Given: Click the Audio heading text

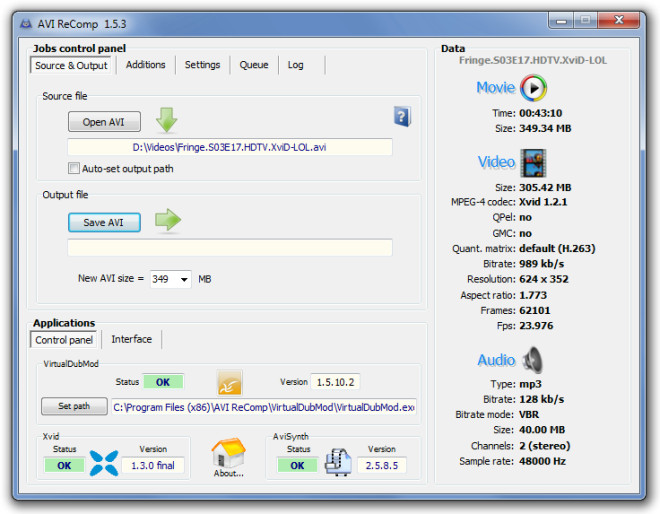Looking at the screenshot, I should point(496,360).
